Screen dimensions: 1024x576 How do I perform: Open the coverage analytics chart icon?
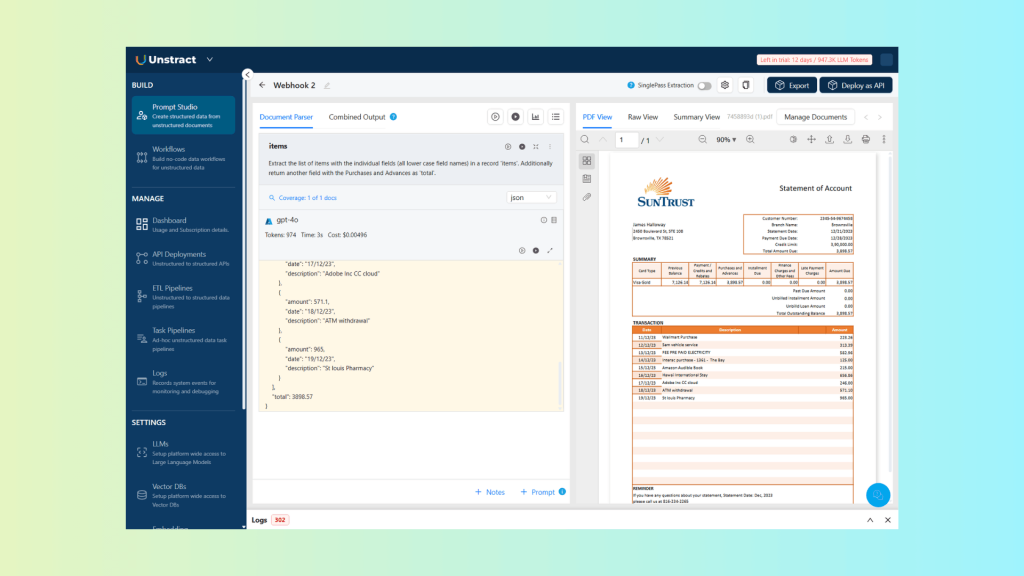pos(536,117)
